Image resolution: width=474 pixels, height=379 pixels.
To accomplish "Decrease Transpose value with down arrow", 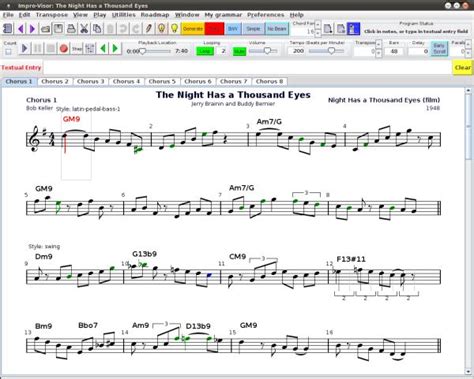I will (378, 53).
